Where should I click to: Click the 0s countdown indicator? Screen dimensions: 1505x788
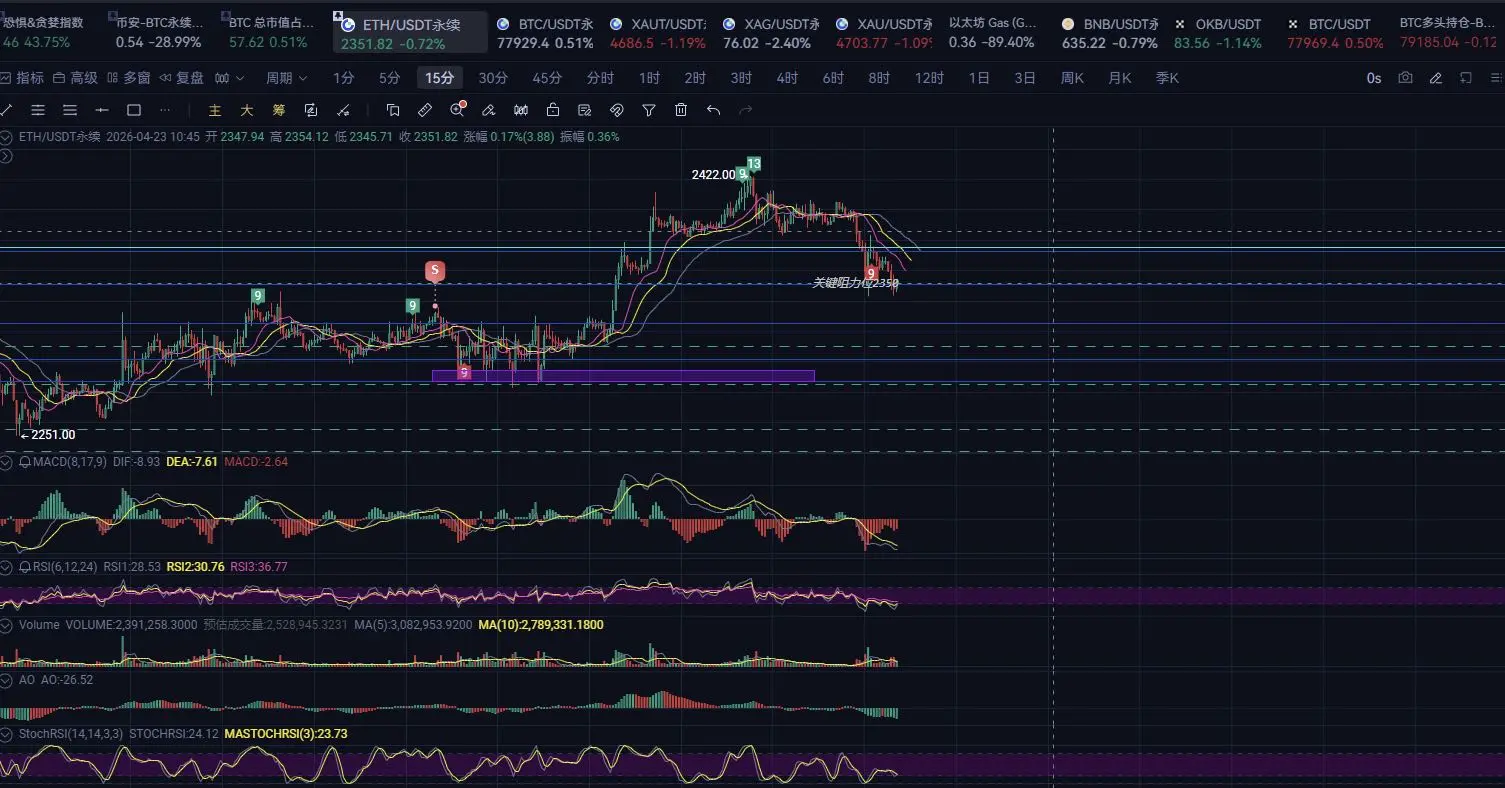(1374, 78)
